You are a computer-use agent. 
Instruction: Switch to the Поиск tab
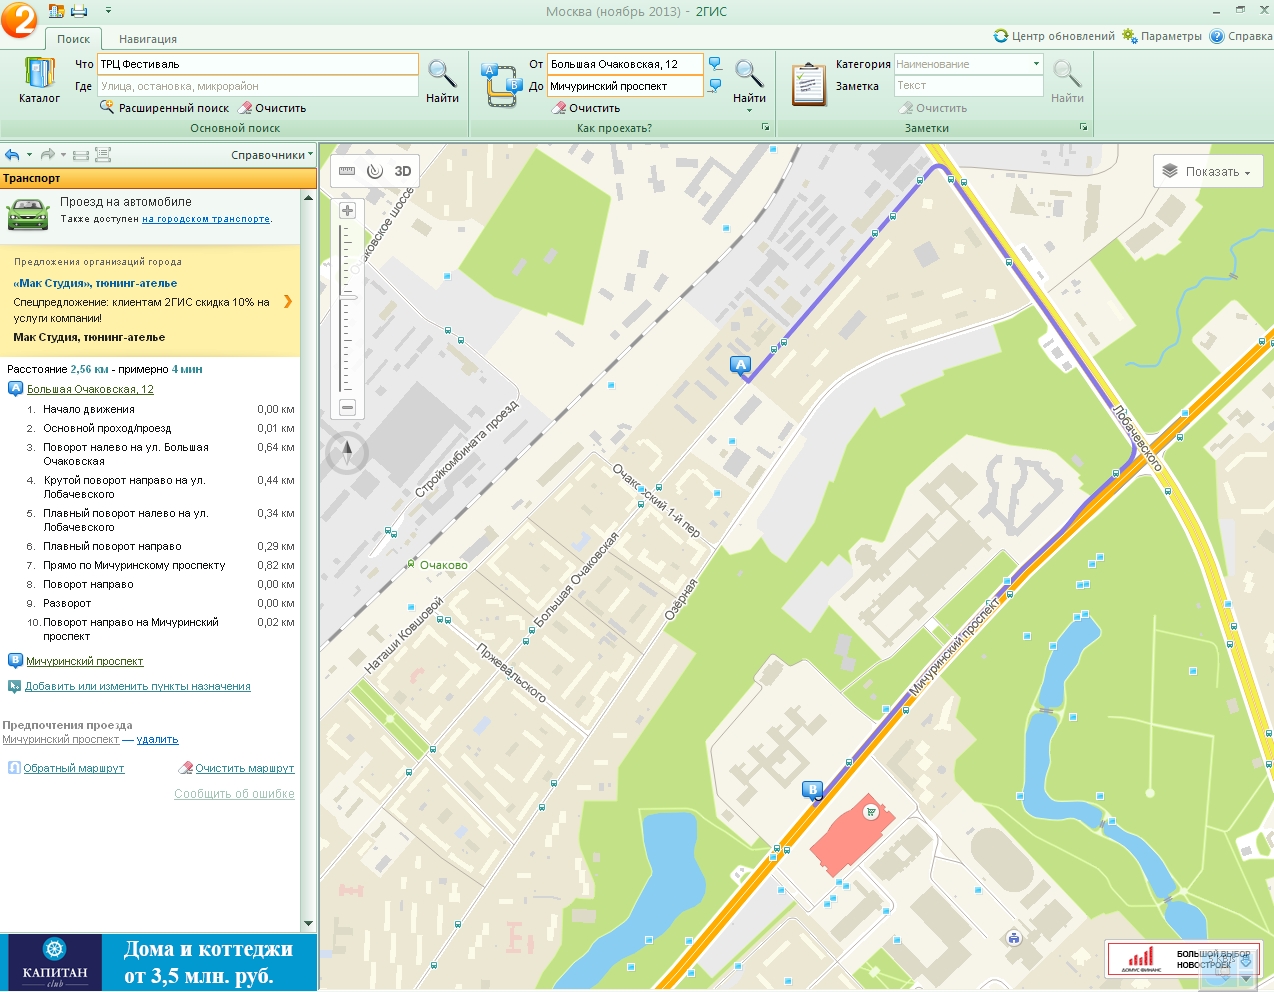(x=73, y=39)
